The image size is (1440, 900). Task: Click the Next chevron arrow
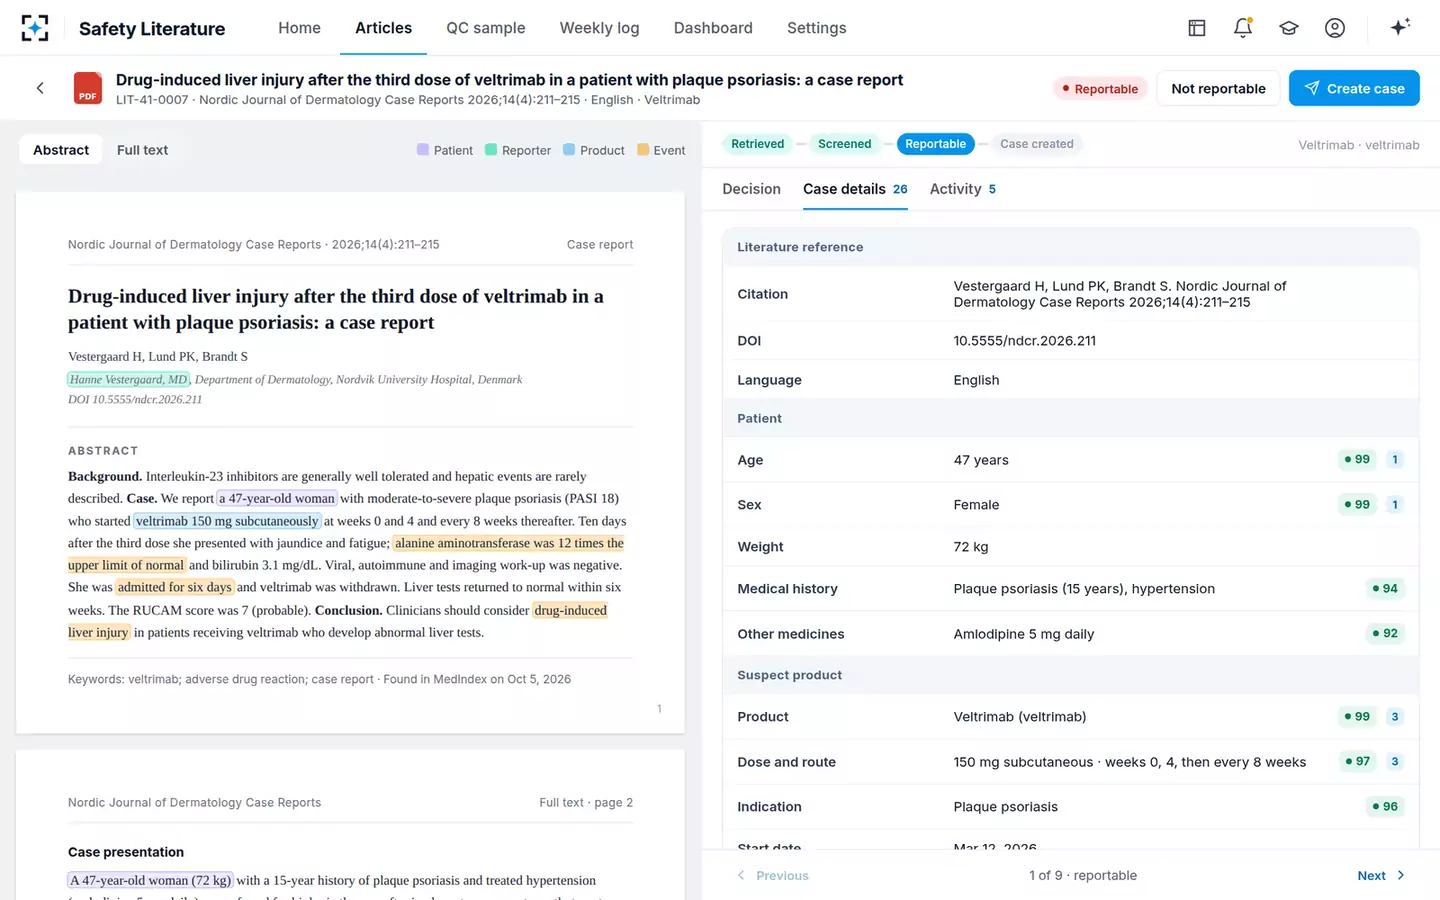point(1401,875)
